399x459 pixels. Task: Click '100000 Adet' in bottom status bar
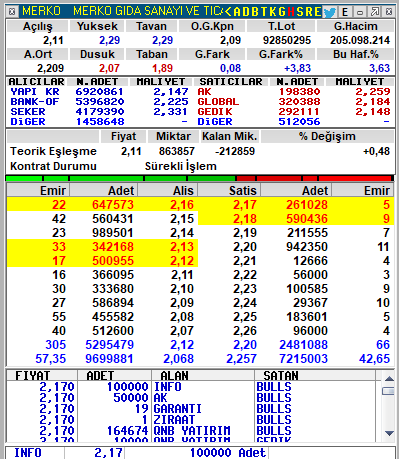click(x=228, y=453)
